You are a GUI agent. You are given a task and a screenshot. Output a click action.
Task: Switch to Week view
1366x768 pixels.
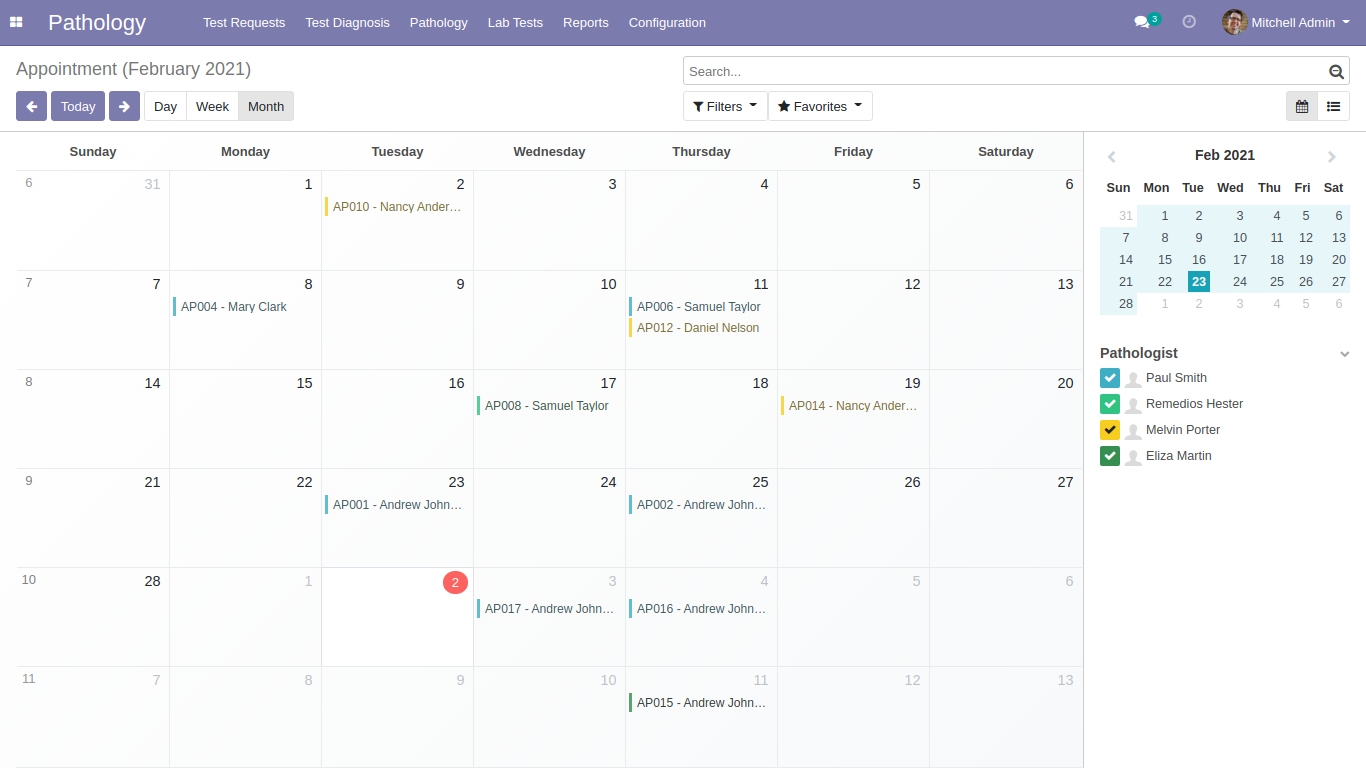[x=212, y=106]
